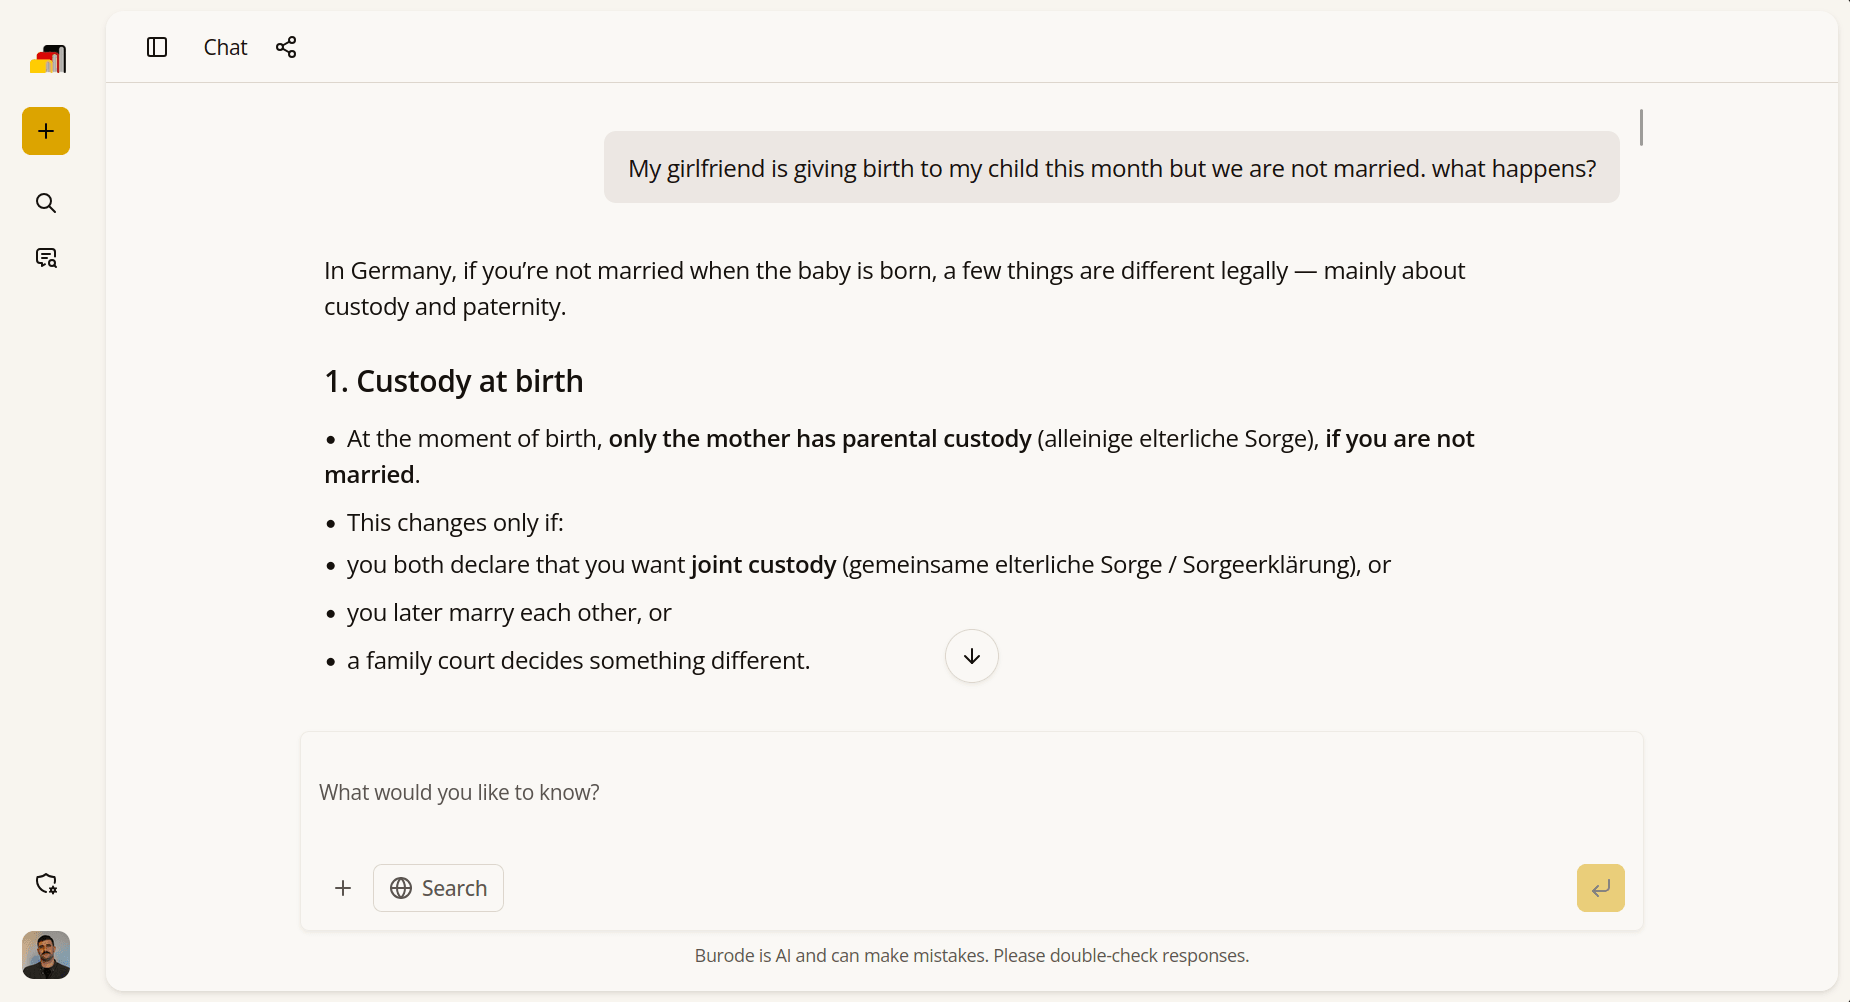1850x1002 pixels.
Task: Click the add attachment plus icon
Action: click(x=343, y=888)
